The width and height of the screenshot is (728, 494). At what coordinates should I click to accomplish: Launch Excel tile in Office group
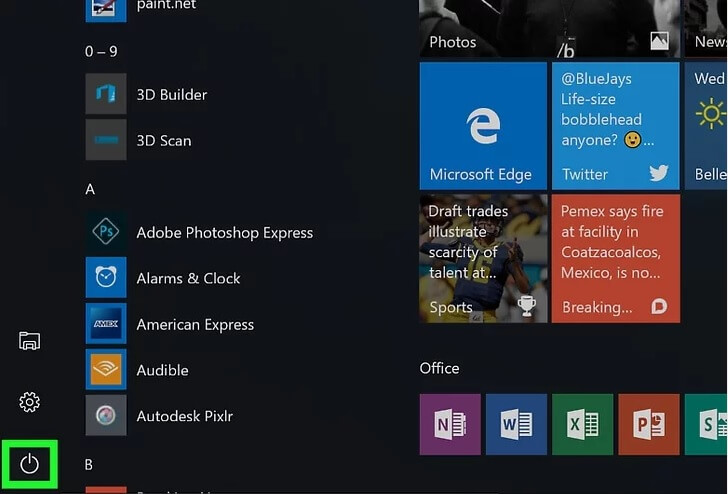click(583, 424)
